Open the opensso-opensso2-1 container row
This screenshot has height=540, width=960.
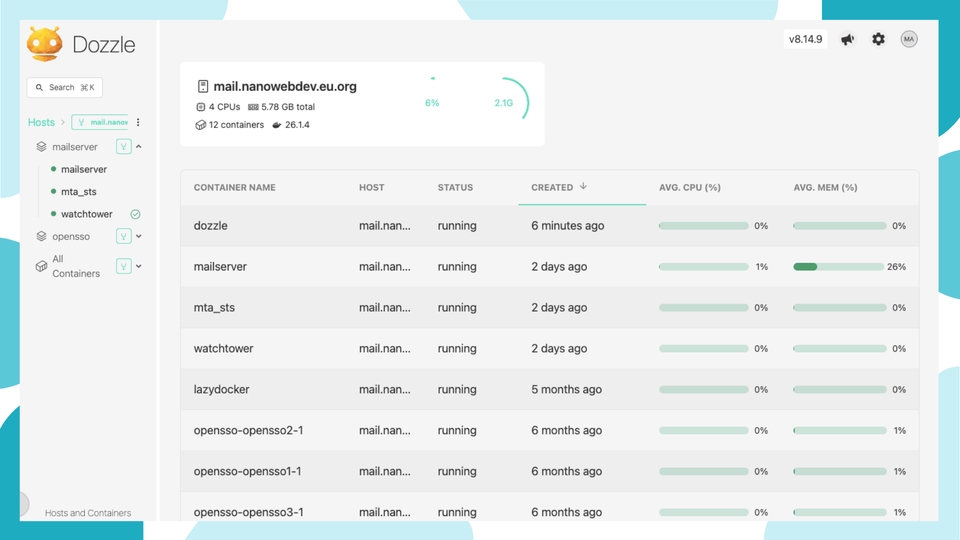point(550,430)
